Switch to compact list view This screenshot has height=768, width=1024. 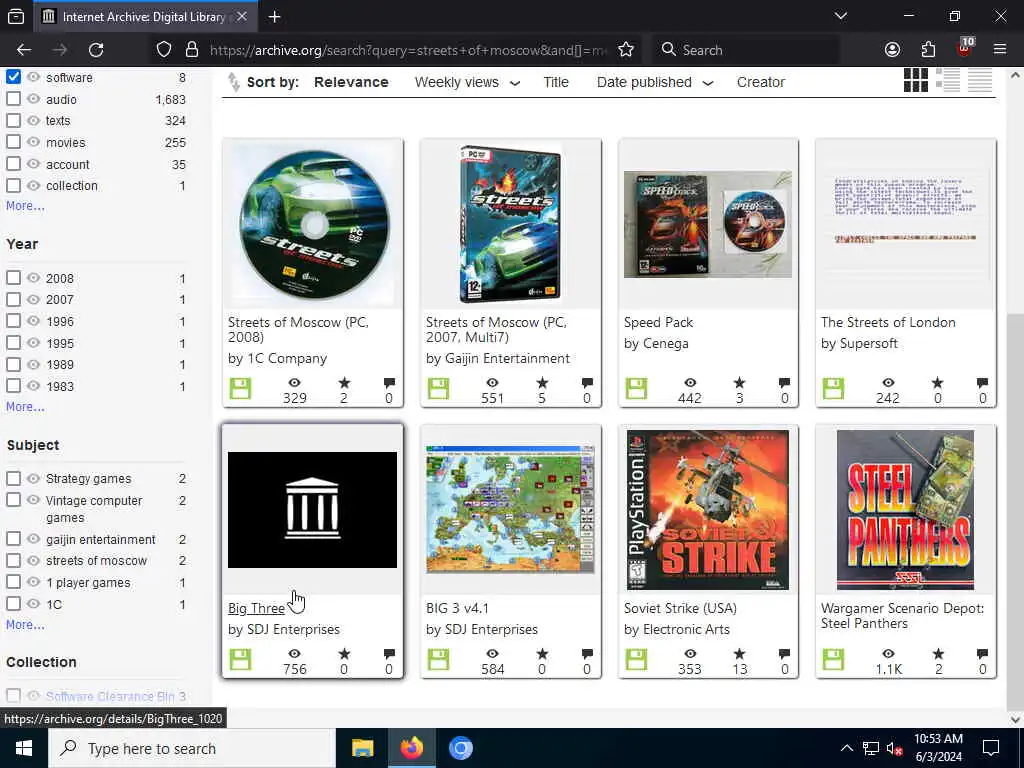[980, 80]
